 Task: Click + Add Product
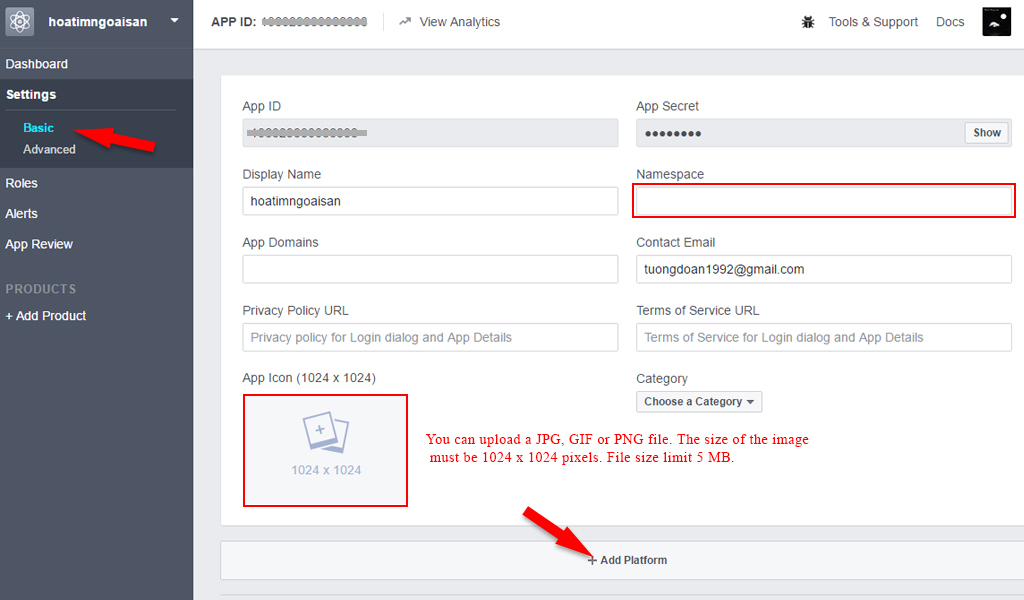pyautogui.click(x=46, y=316)
